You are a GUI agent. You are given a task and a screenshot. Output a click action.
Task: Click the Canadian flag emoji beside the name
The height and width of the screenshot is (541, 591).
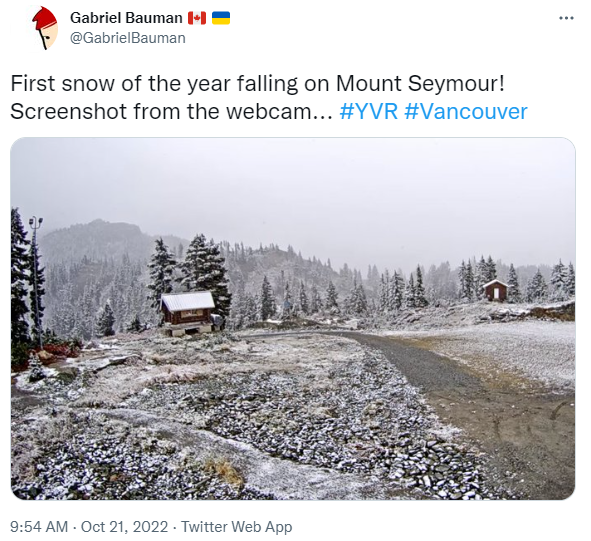(197, 18)
